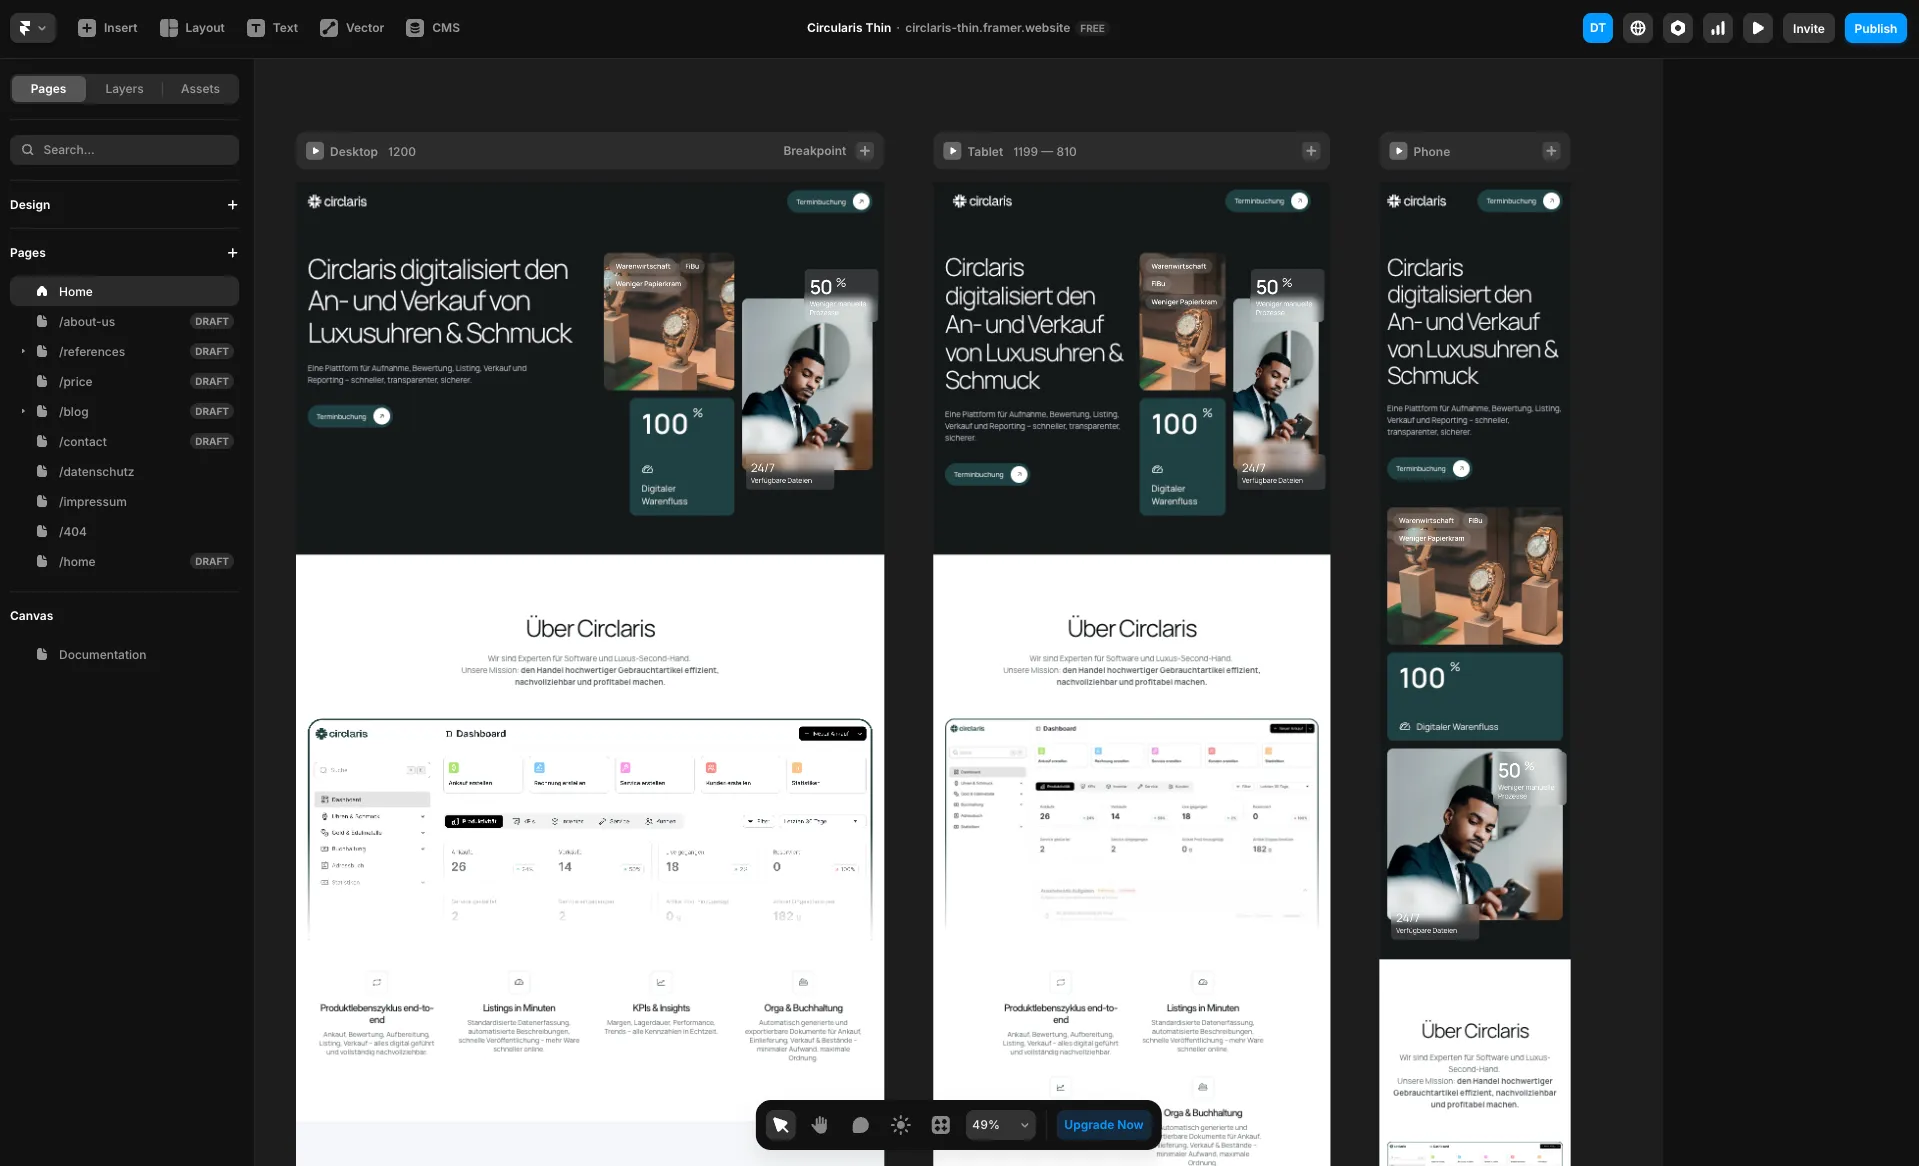Image resolution: width=1919 pixels, height=1166 pixels.
Task: Open the 49% zoom level dropdown
Action: point(999,1124)
